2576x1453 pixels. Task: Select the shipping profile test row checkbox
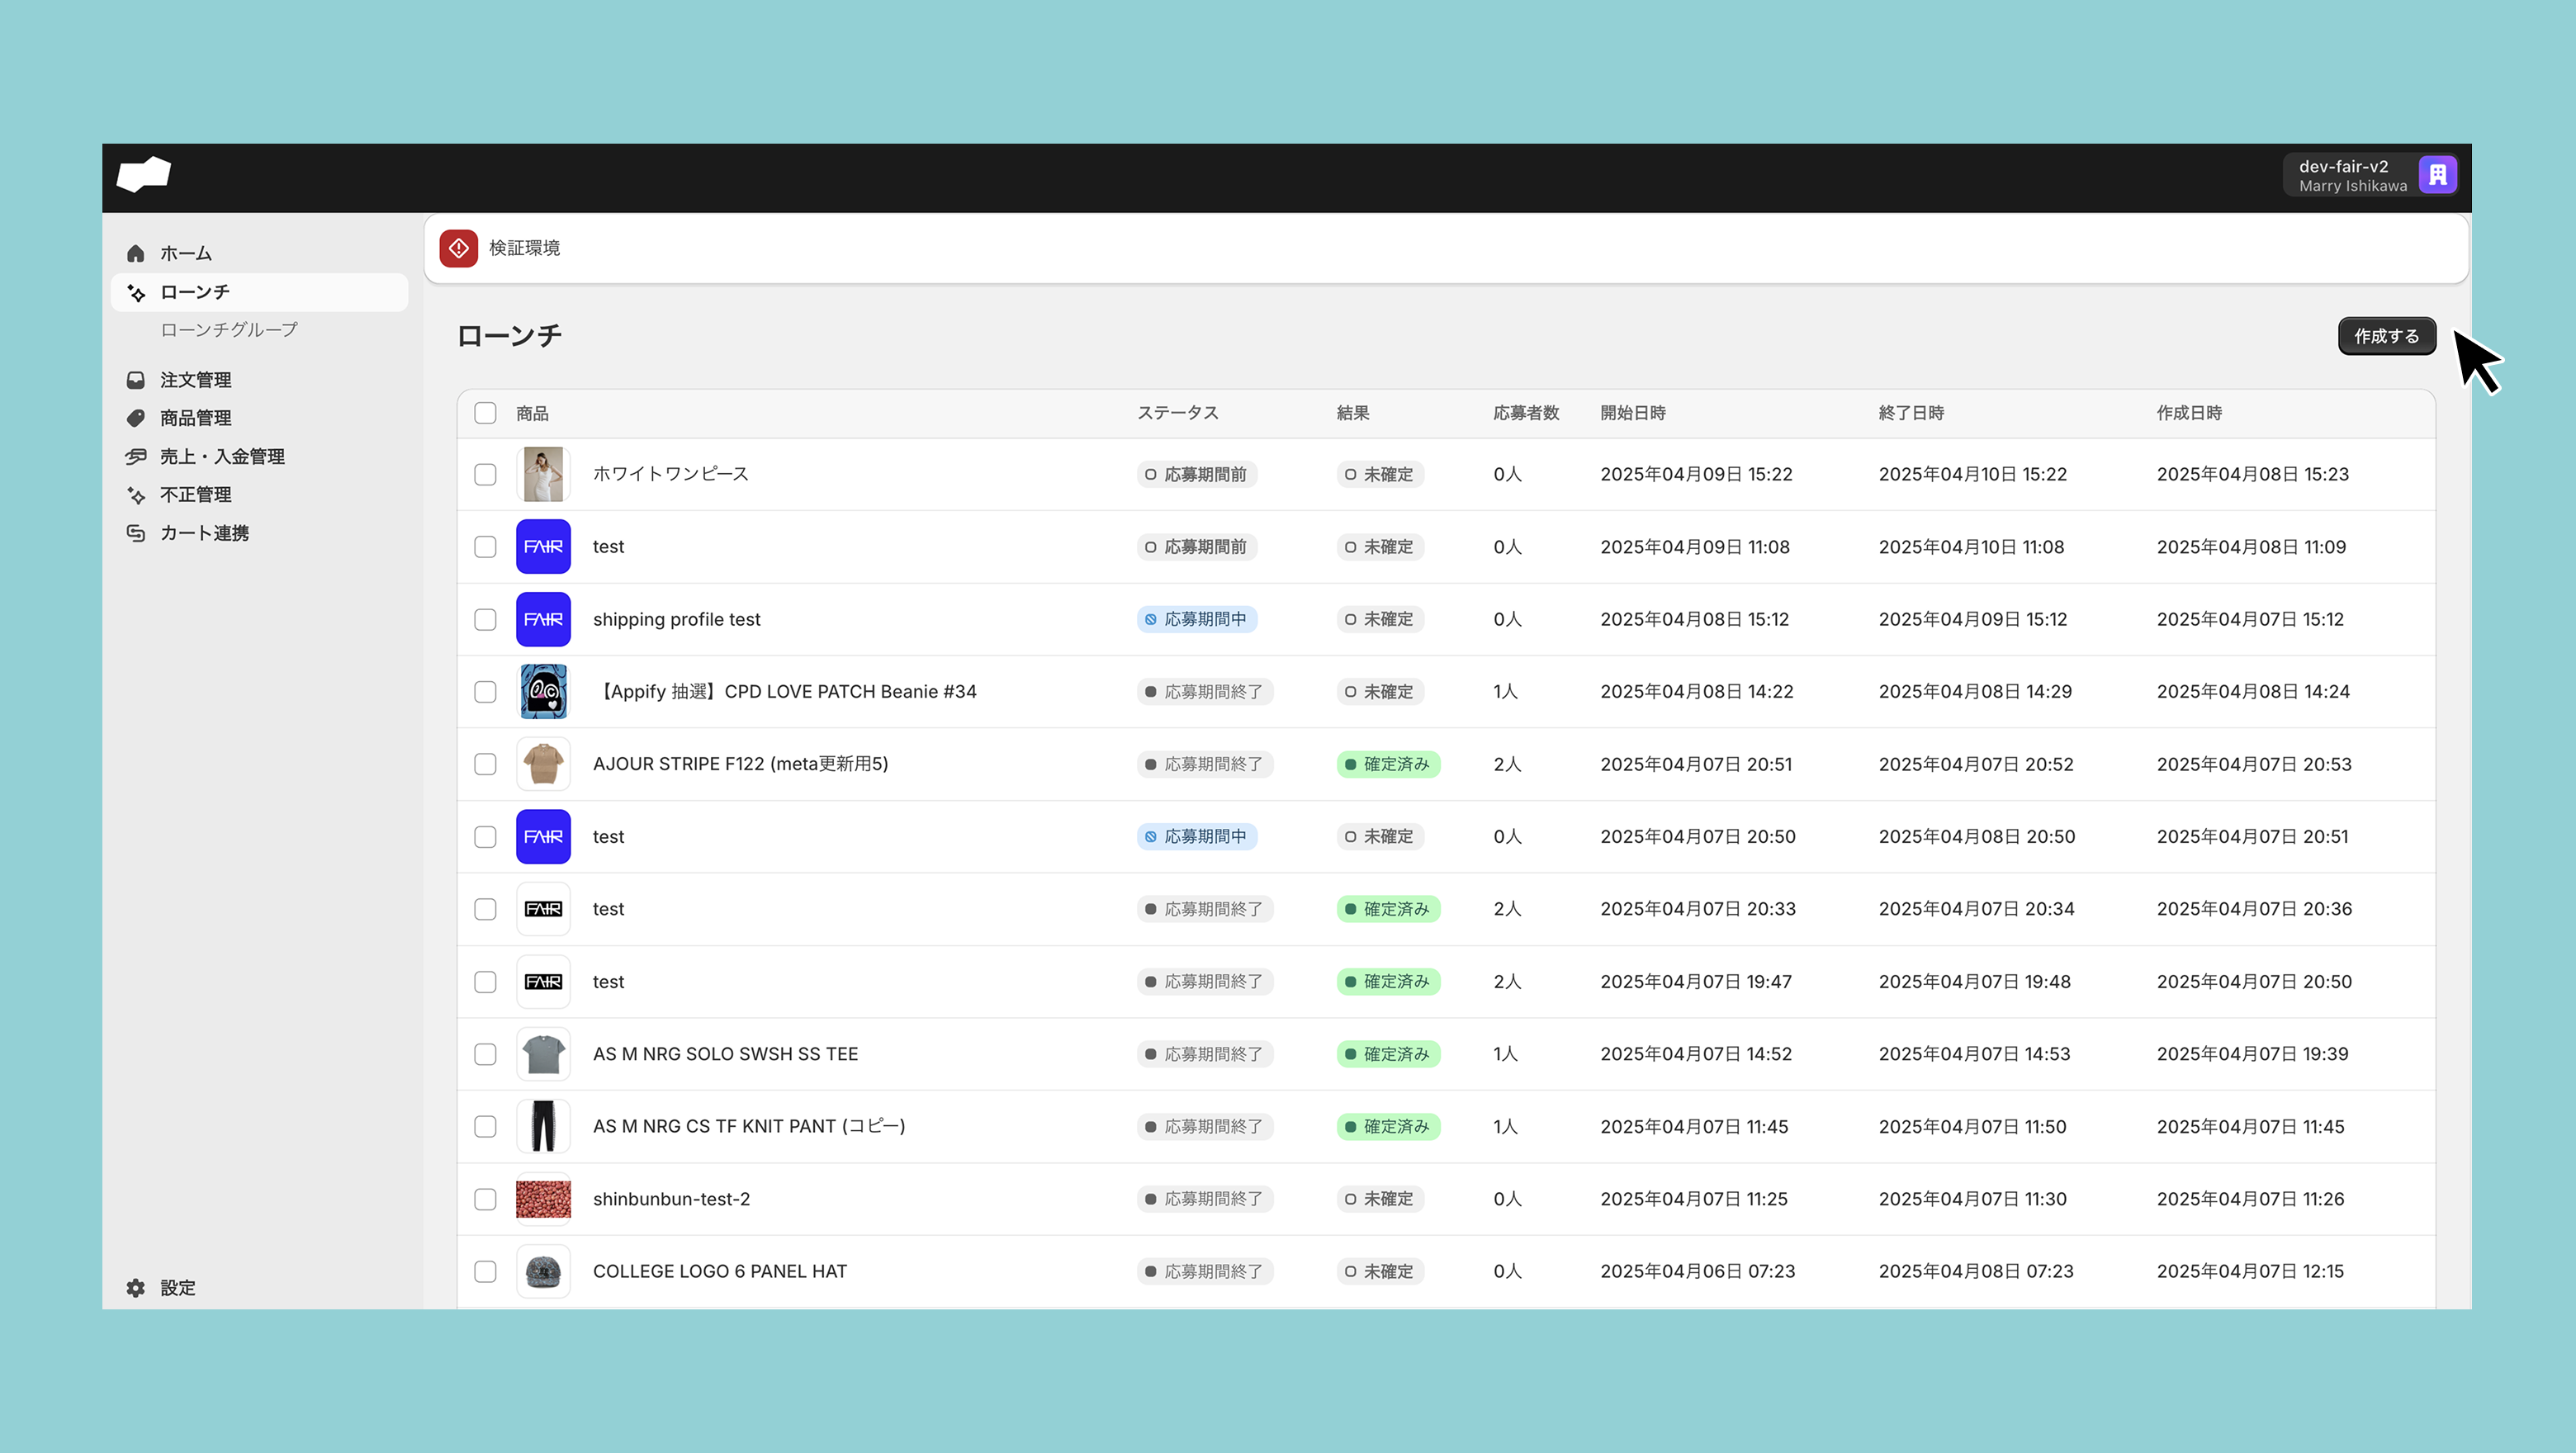pyautogui.click(x=485, y=620)
